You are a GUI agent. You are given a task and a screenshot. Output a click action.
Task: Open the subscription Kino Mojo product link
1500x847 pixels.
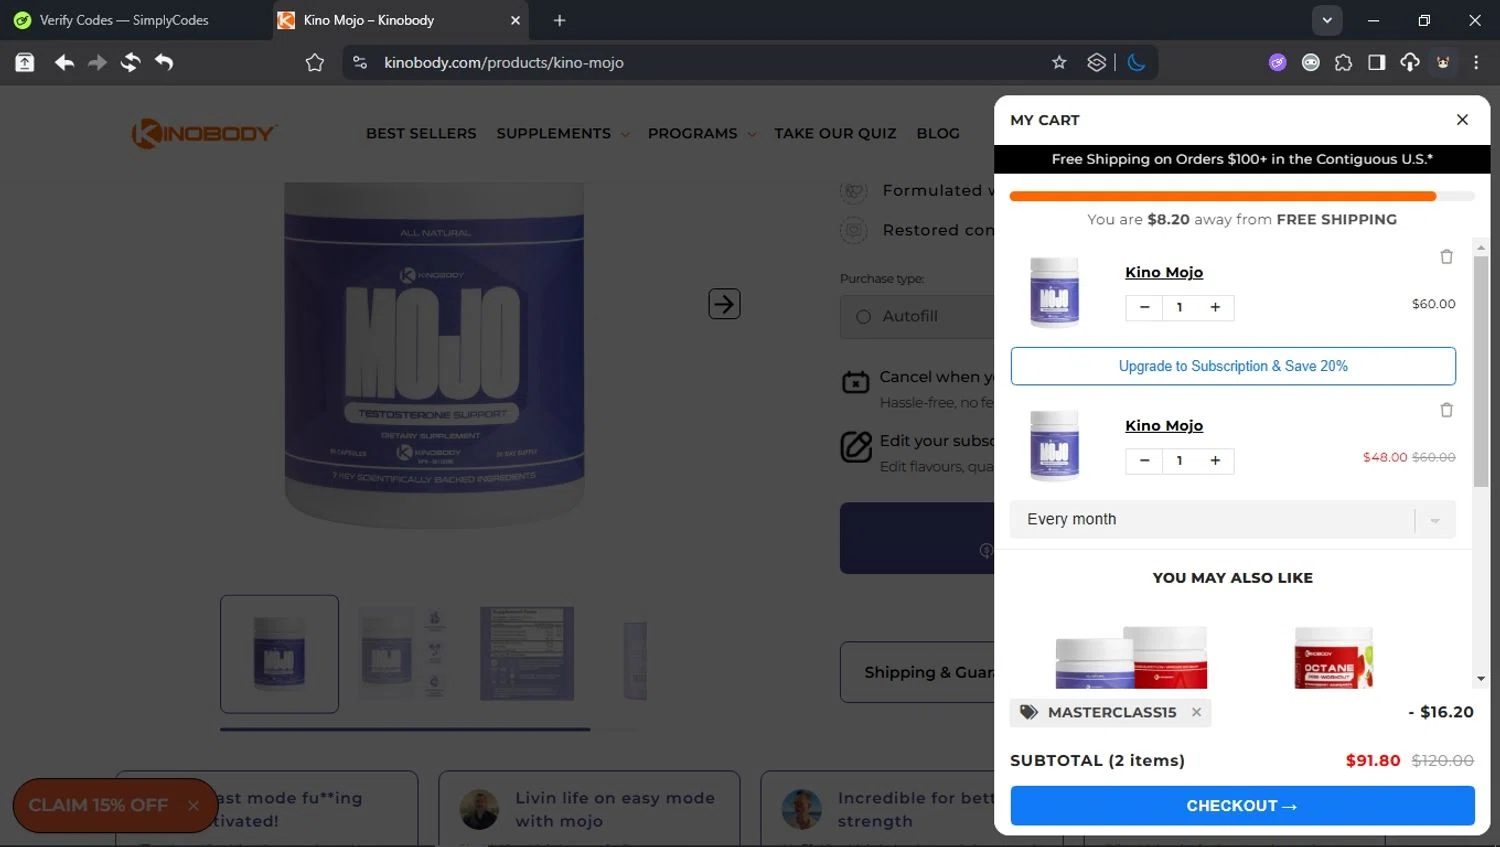(1164, 425)
